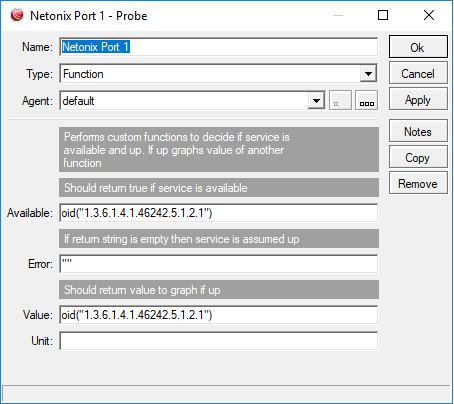The image size is (454, 404).
Task: Click the red Dude application icon in title bar
Action: click(17, 15)
